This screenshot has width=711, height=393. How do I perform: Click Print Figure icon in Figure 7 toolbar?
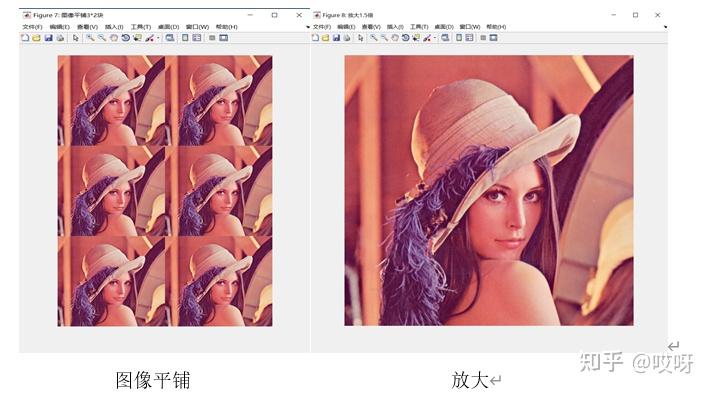coord(60,38)
